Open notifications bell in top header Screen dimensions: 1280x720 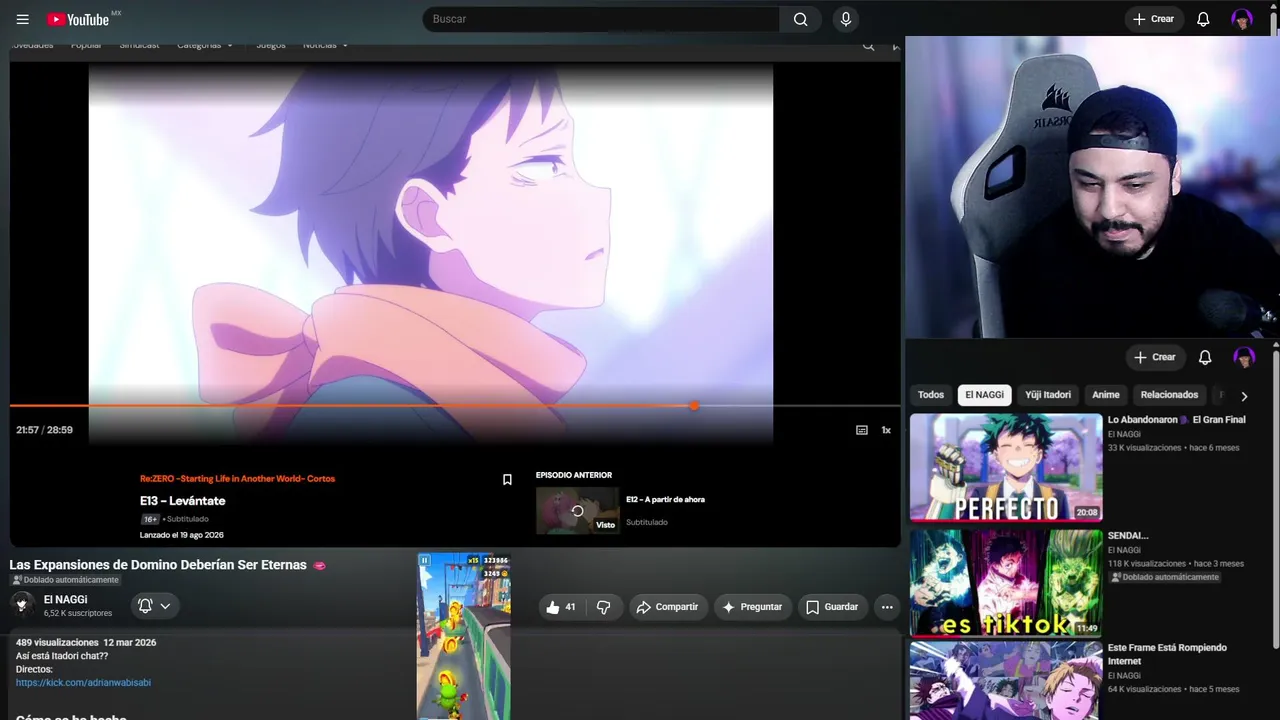[x=1203, y=19]
